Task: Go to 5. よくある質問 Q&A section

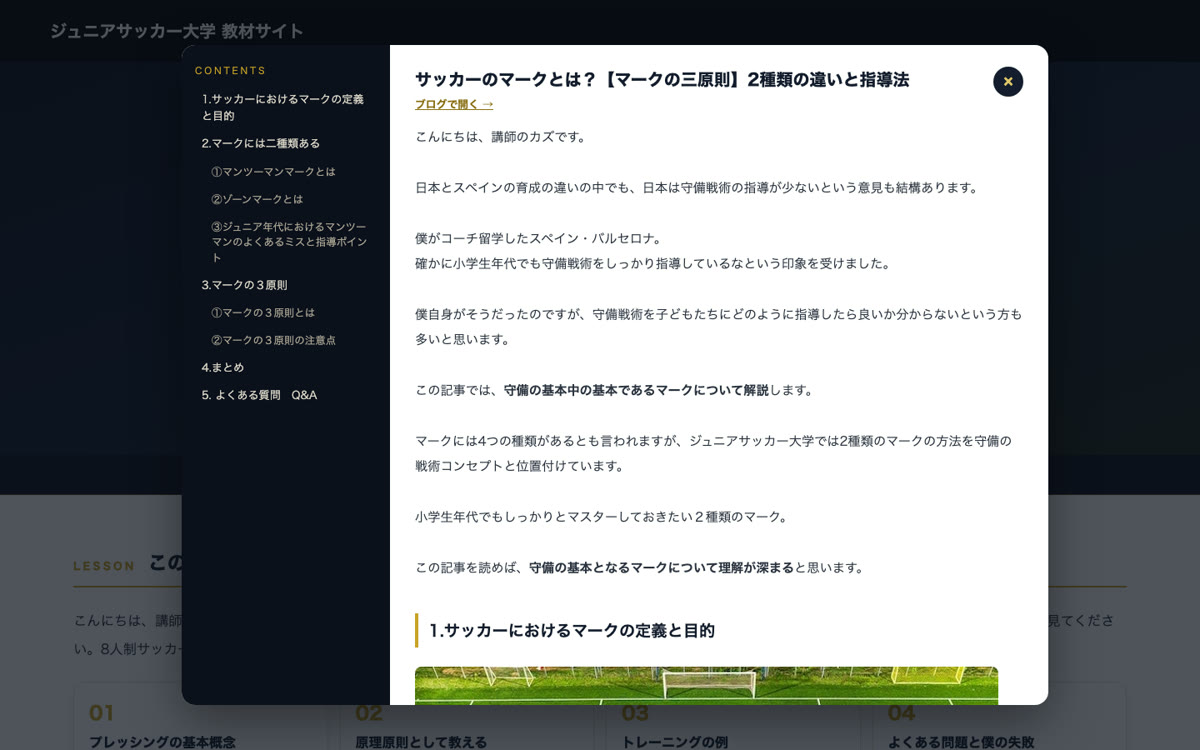Action: (x=259, y=395)
